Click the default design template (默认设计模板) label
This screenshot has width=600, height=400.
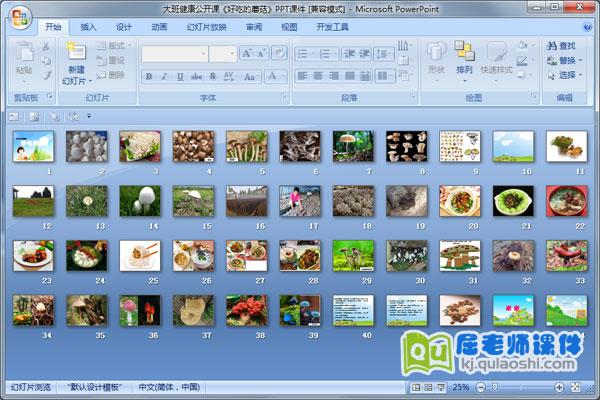(x=94, y=387)
